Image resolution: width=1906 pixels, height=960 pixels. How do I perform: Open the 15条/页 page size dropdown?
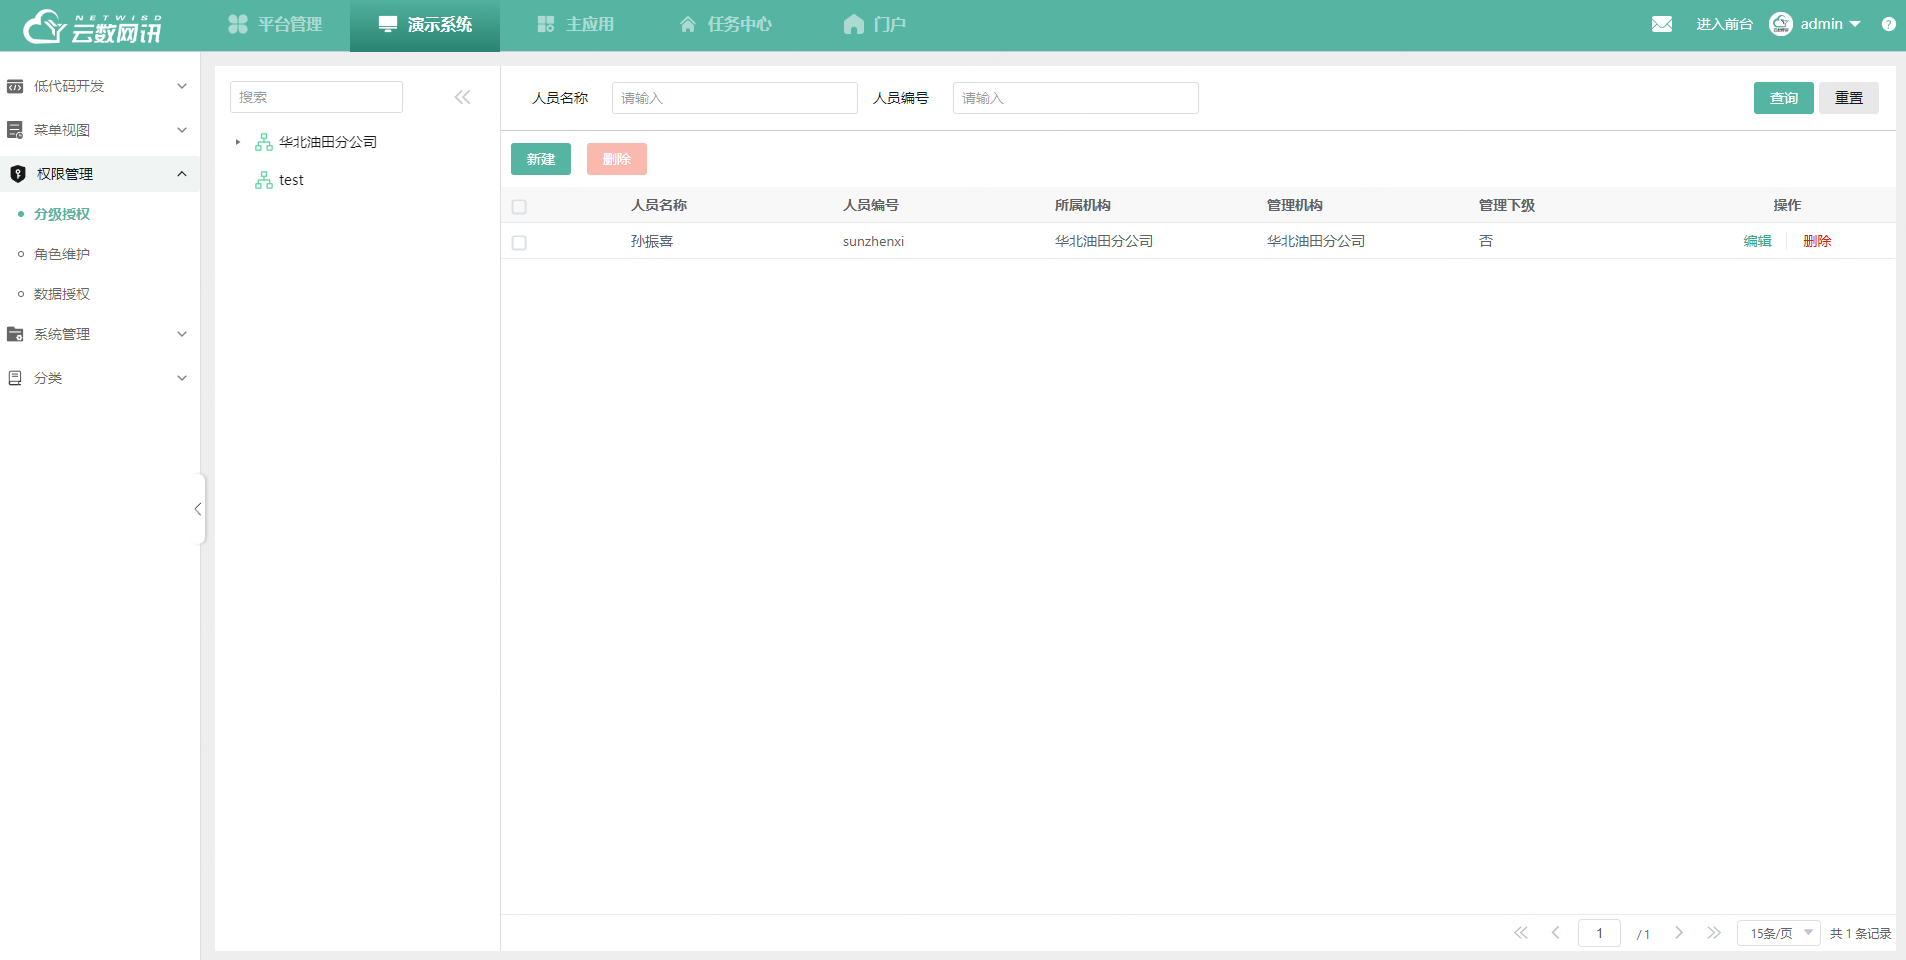pos(1779,933)
